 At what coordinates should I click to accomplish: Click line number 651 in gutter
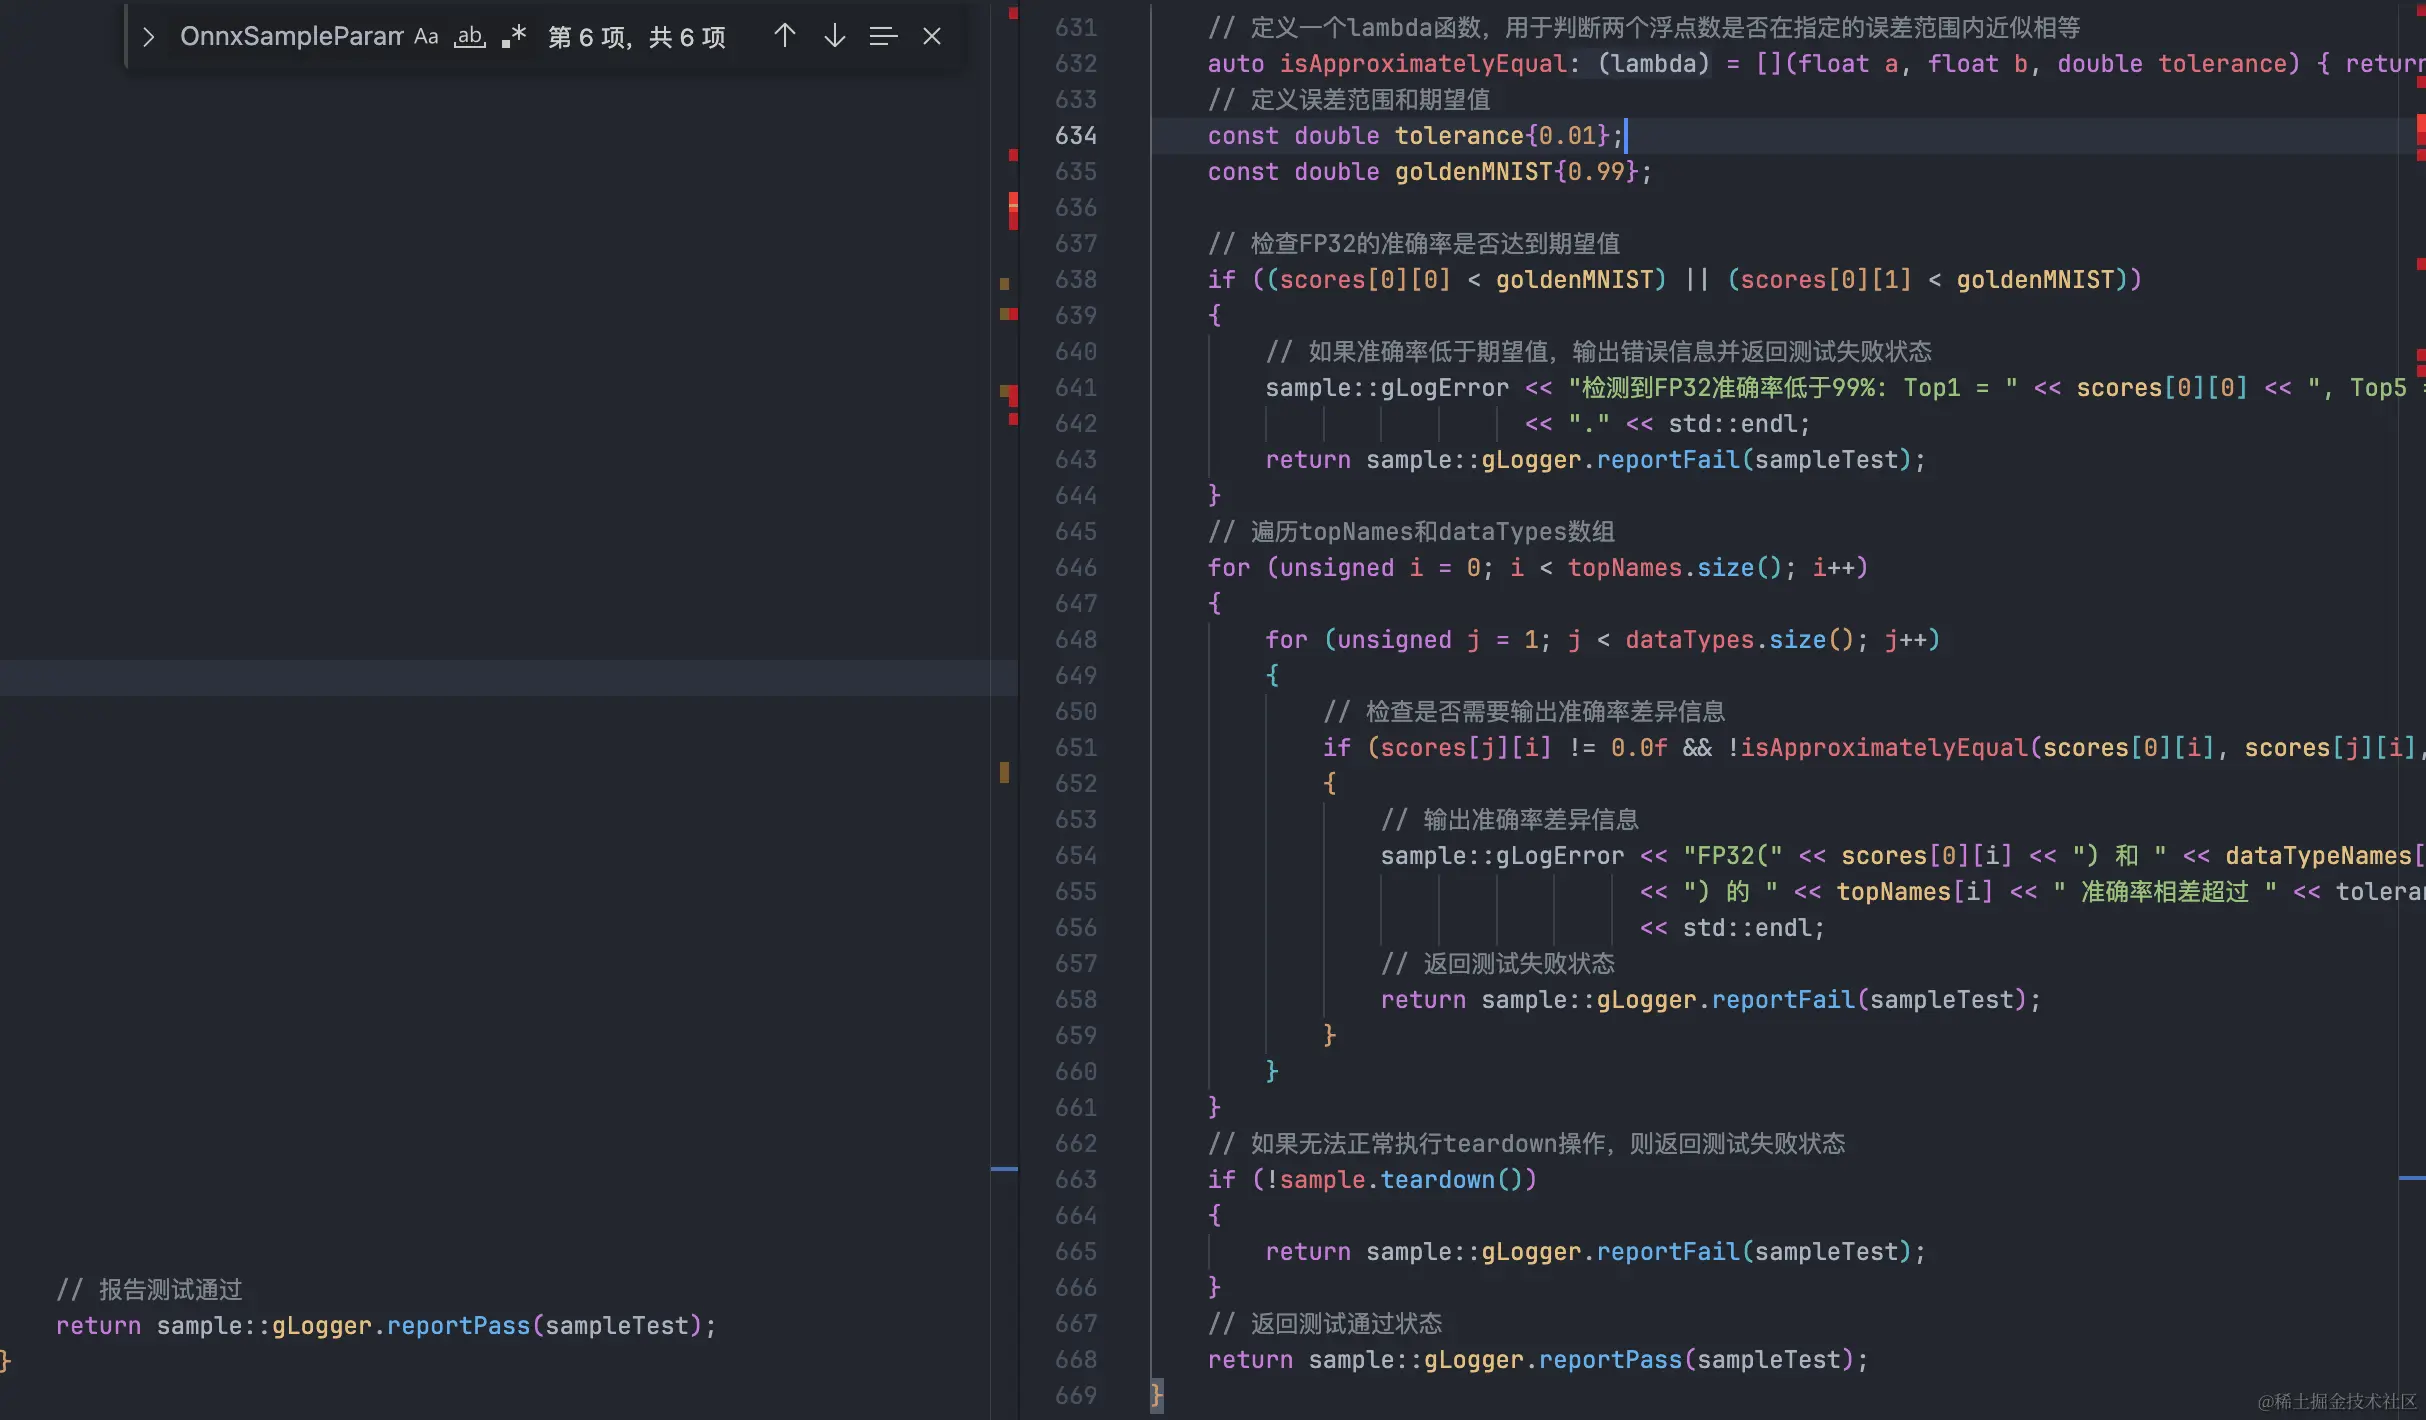tap(1076, 747)
